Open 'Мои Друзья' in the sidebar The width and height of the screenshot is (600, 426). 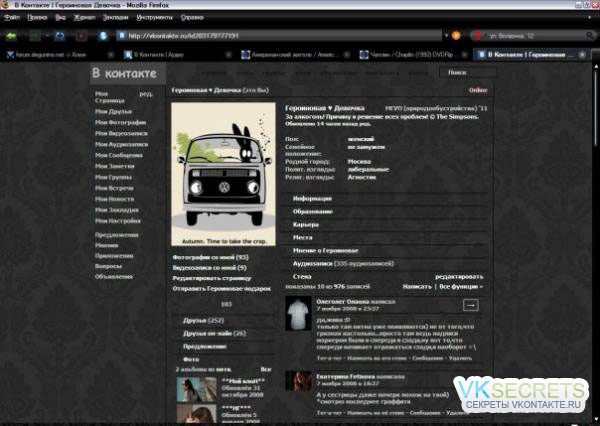coord(113,111)
